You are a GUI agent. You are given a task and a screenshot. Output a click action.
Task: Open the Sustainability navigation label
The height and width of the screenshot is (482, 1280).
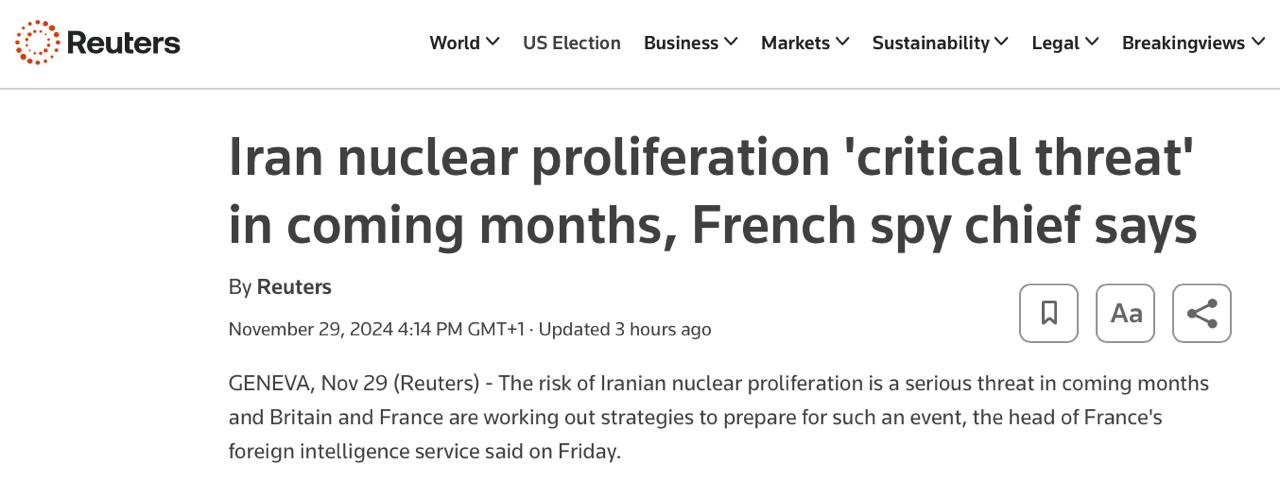[x=930, y=43]
